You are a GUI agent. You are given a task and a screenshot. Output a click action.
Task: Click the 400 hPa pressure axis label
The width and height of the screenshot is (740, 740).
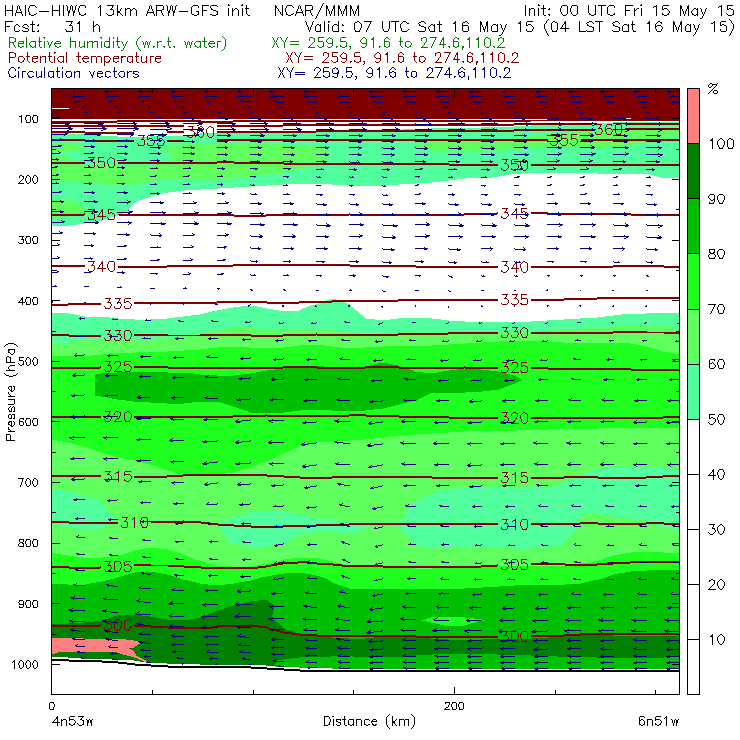pos(28,301)
